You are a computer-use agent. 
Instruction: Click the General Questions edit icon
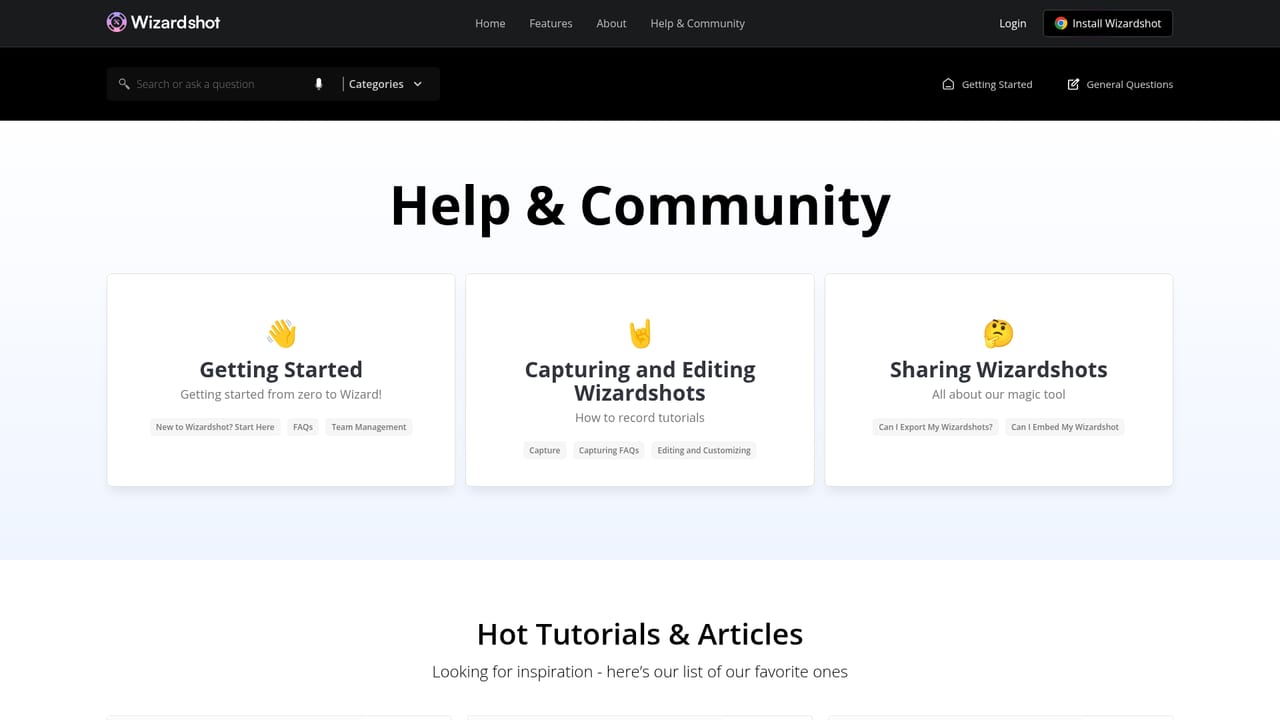[x=1073, y=84]
